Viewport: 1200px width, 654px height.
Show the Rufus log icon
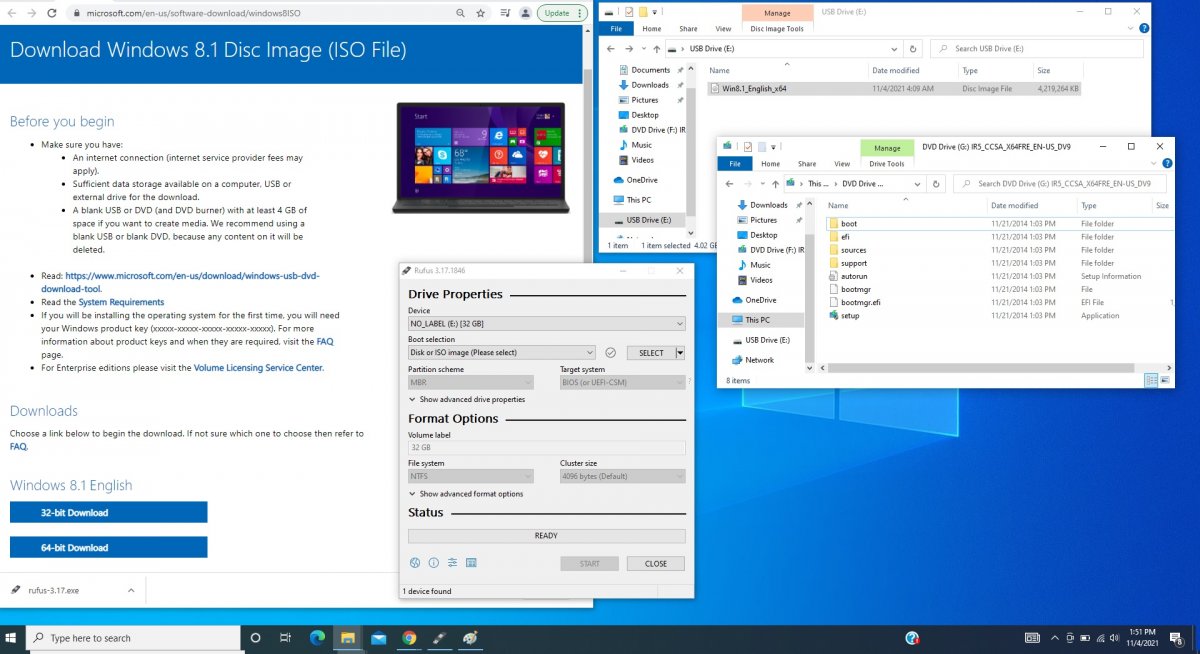[471, 563]
